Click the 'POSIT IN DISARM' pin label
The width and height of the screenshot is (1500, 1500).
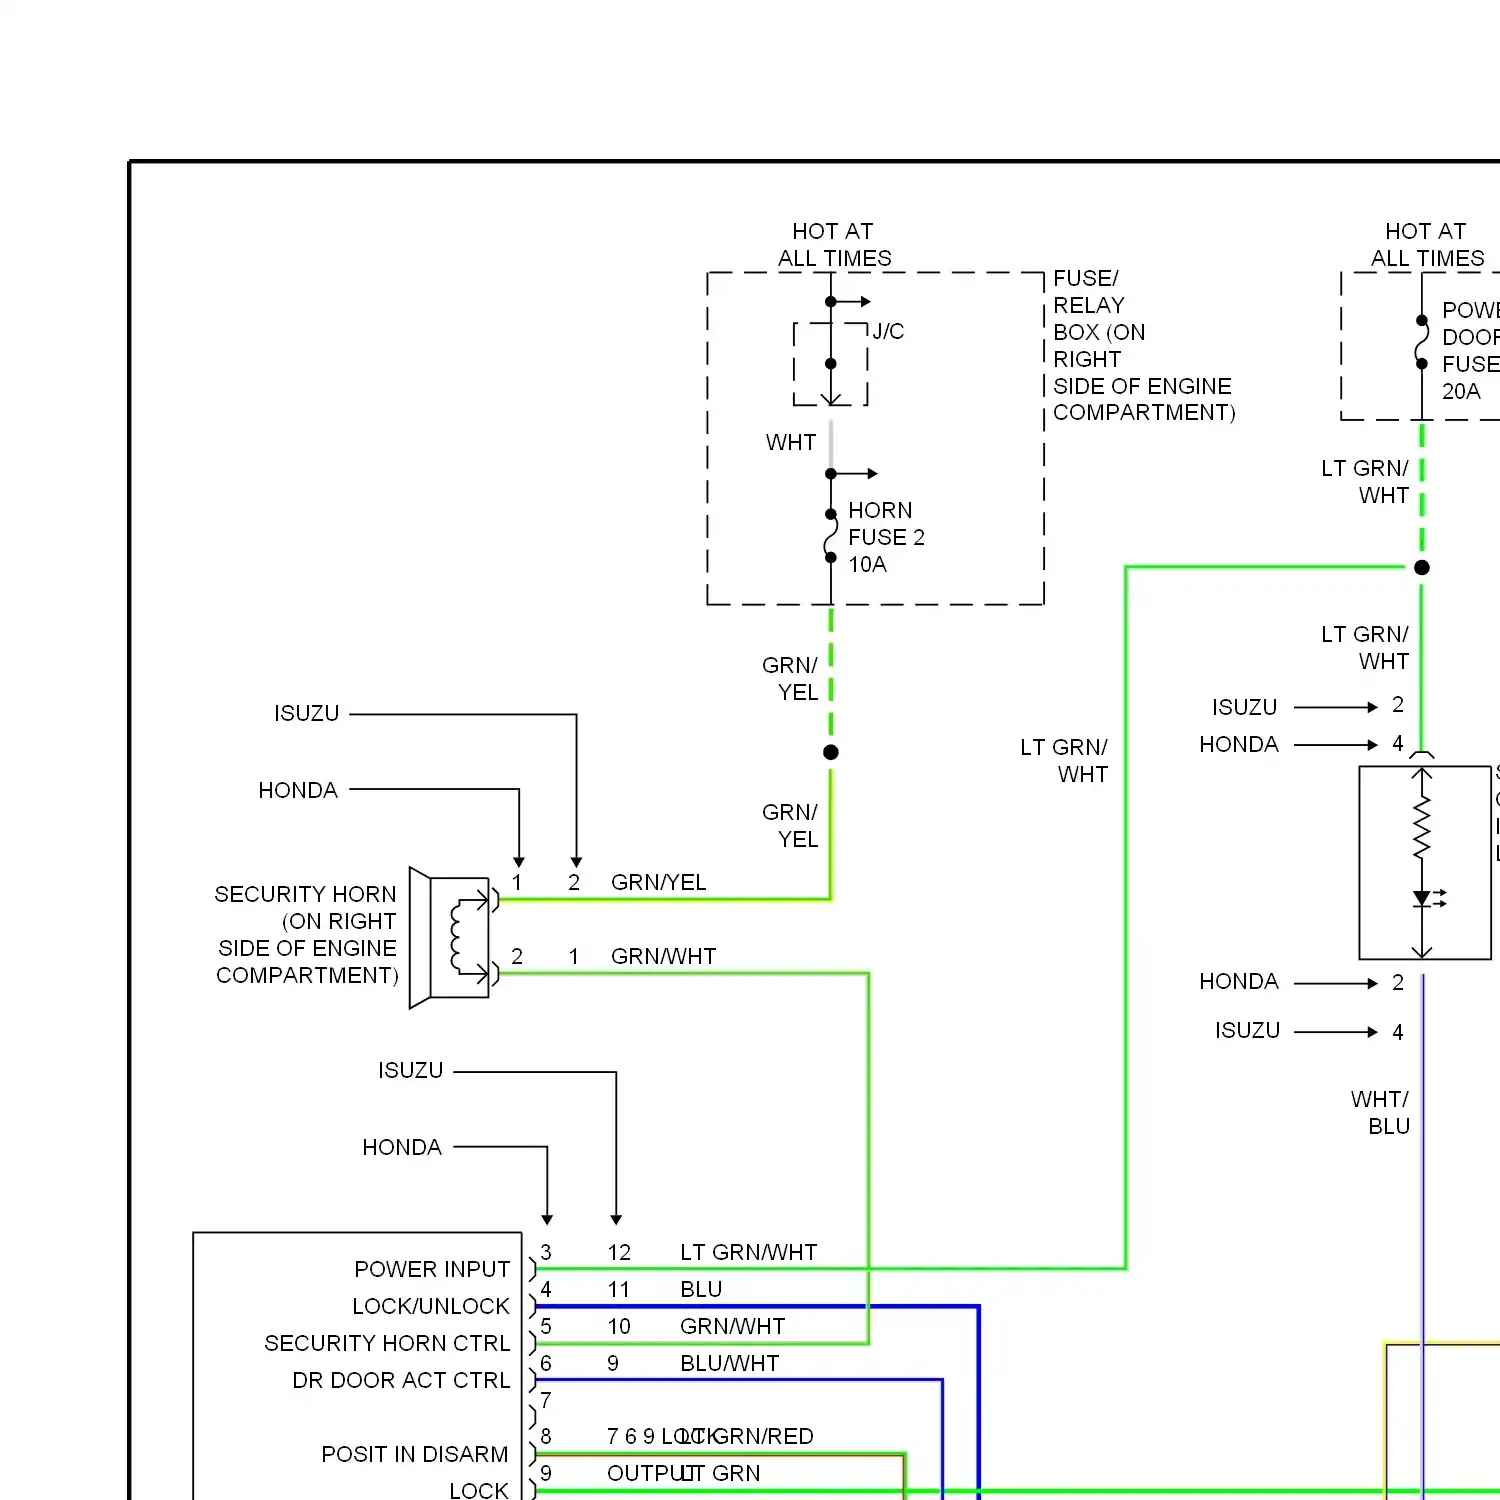click(415, 1454)
